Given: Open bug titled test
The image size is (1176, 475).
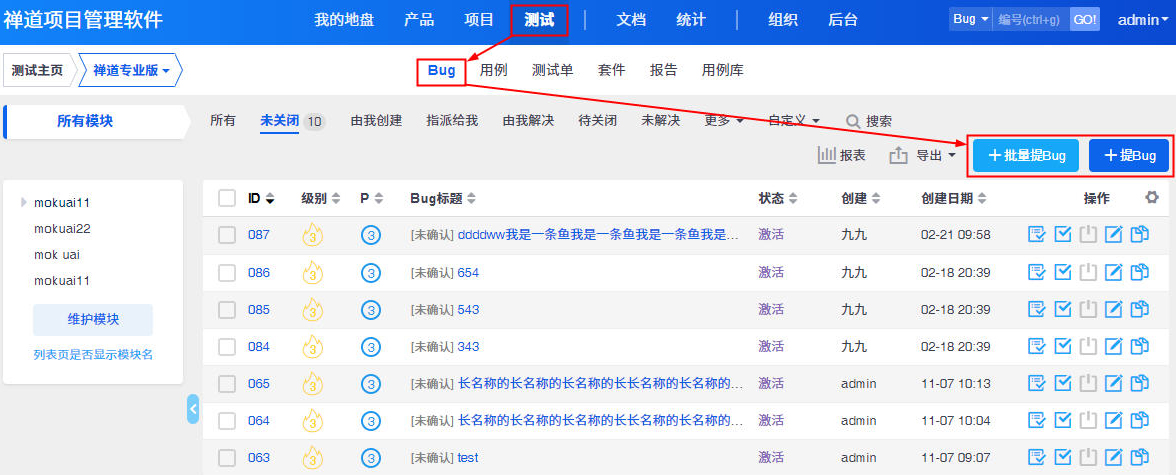Looking at the screenshot, I should coord(468,458).
